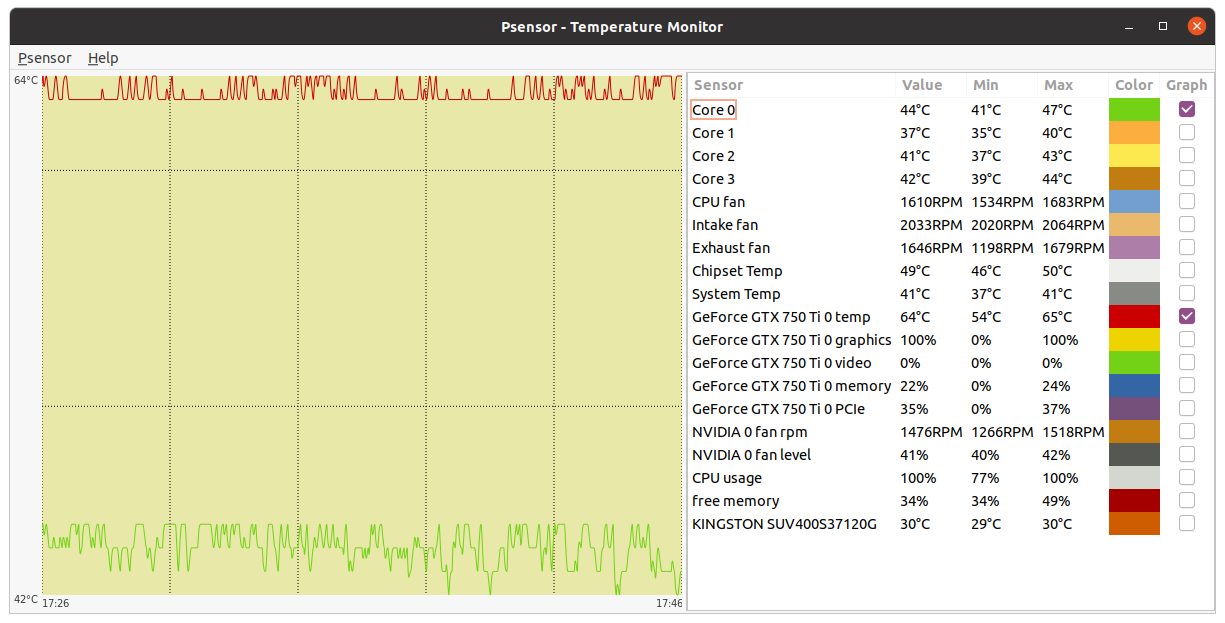Select the KINGSTON SUV400S37120G sensor row
This screenshot has height=623, width=1225.
[784, 524]
